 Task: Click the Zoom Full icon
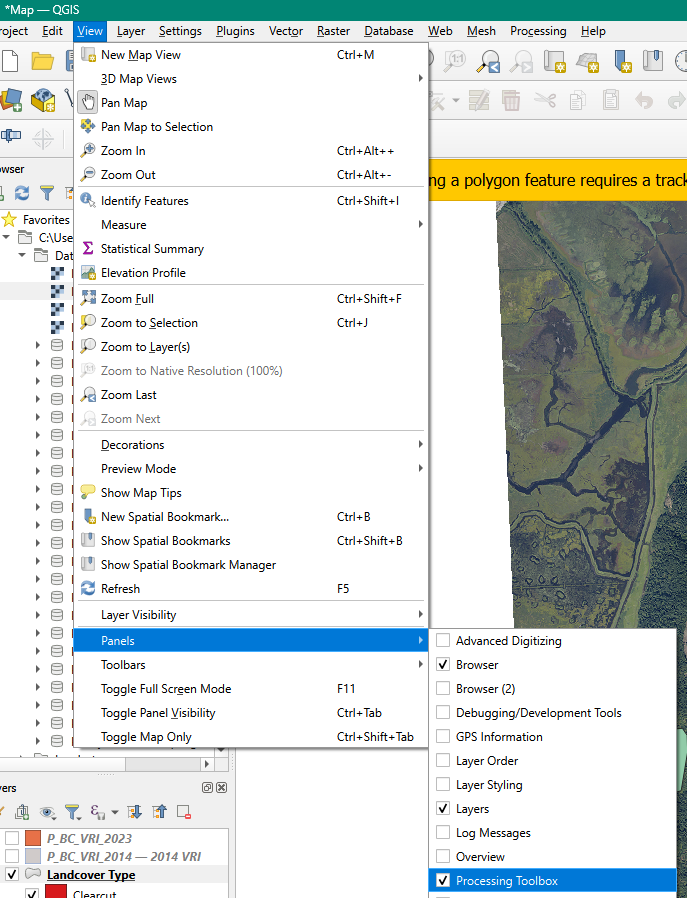pos(88,299)
